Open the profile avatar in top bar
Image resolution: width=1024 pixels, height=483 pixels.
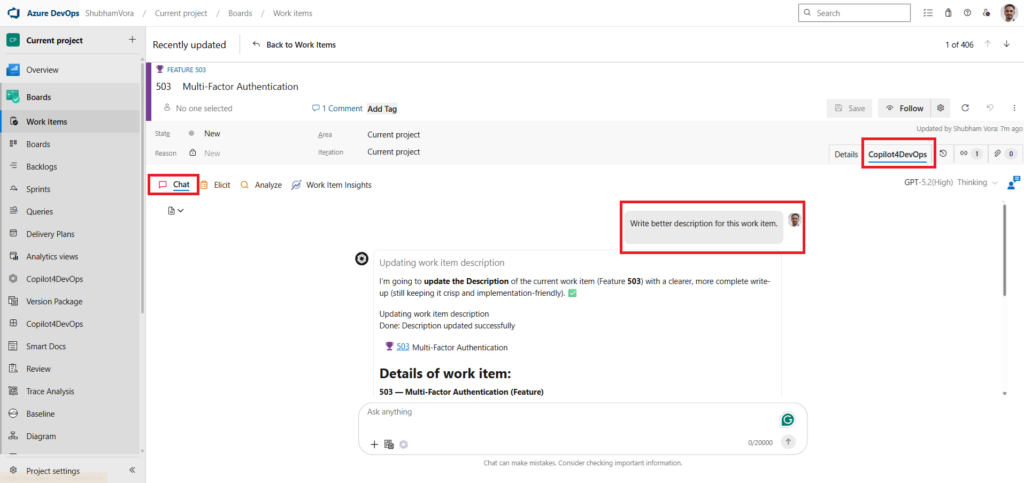[x=1009, y=13]
